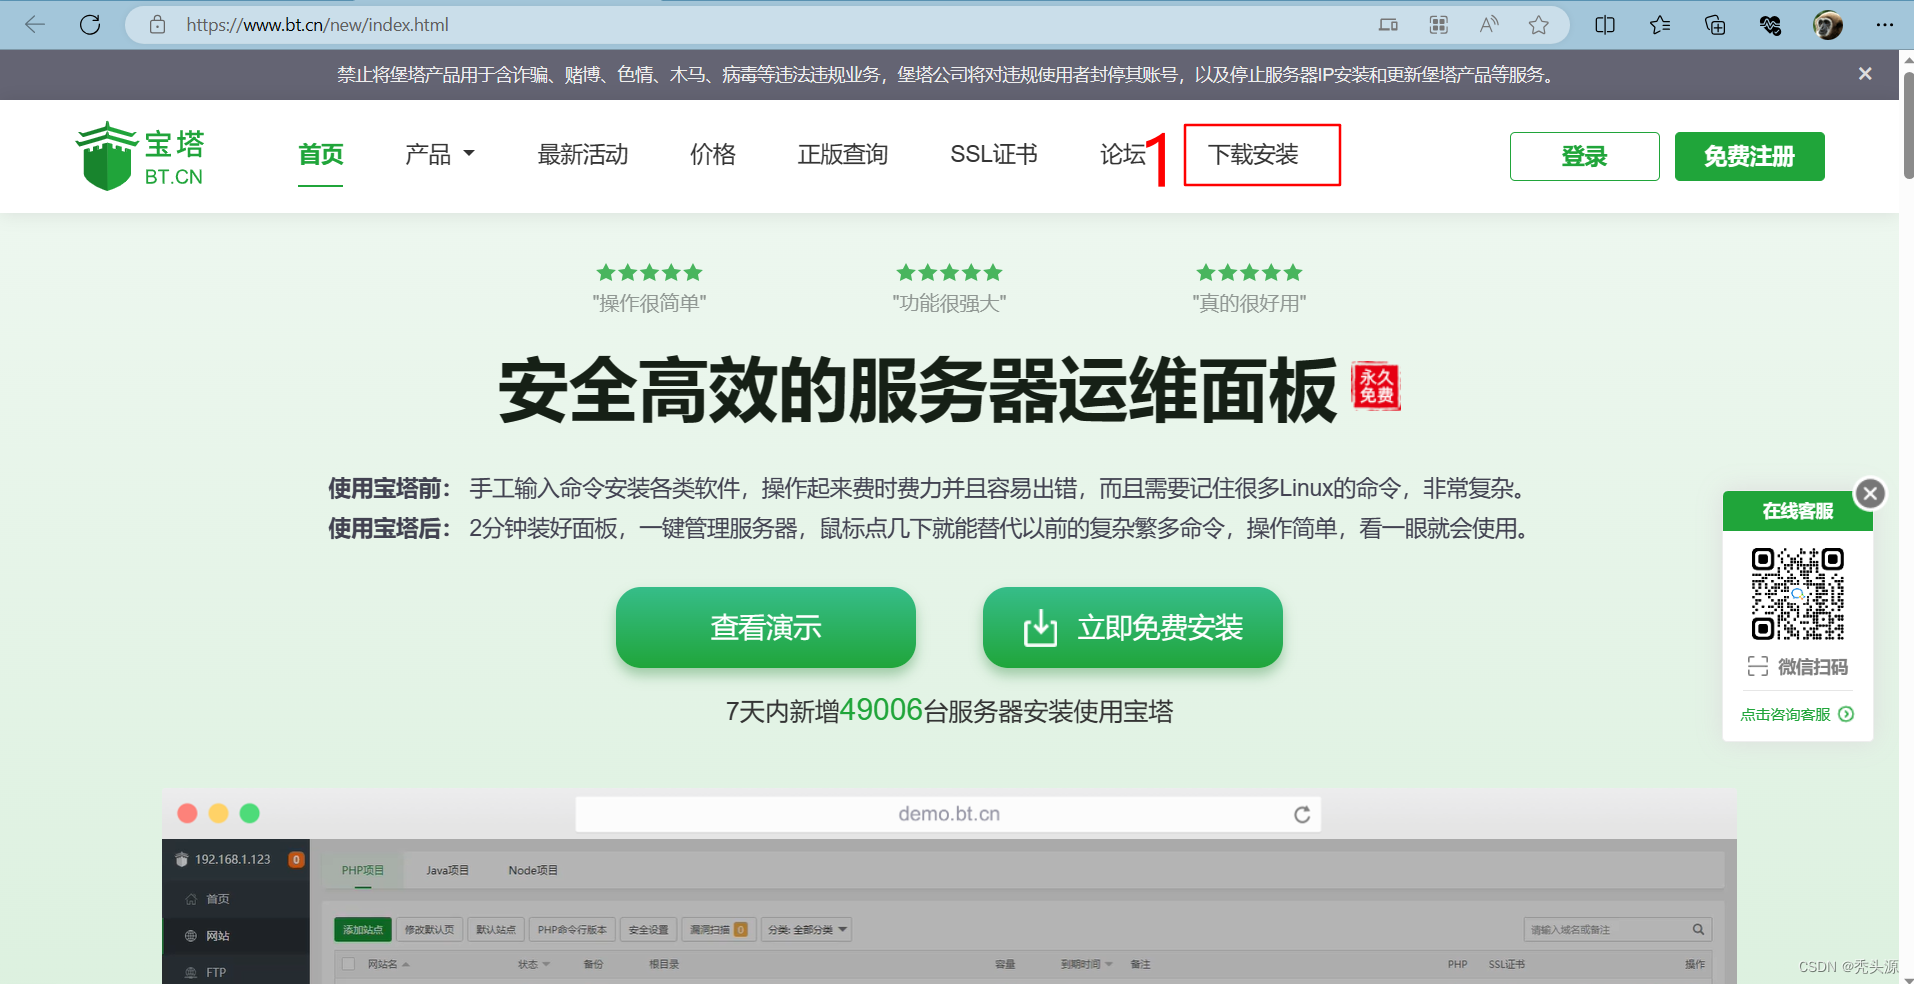1914x984 pixels.
Task: Open browser essentials heart icon
Action: pos(1770,25)
